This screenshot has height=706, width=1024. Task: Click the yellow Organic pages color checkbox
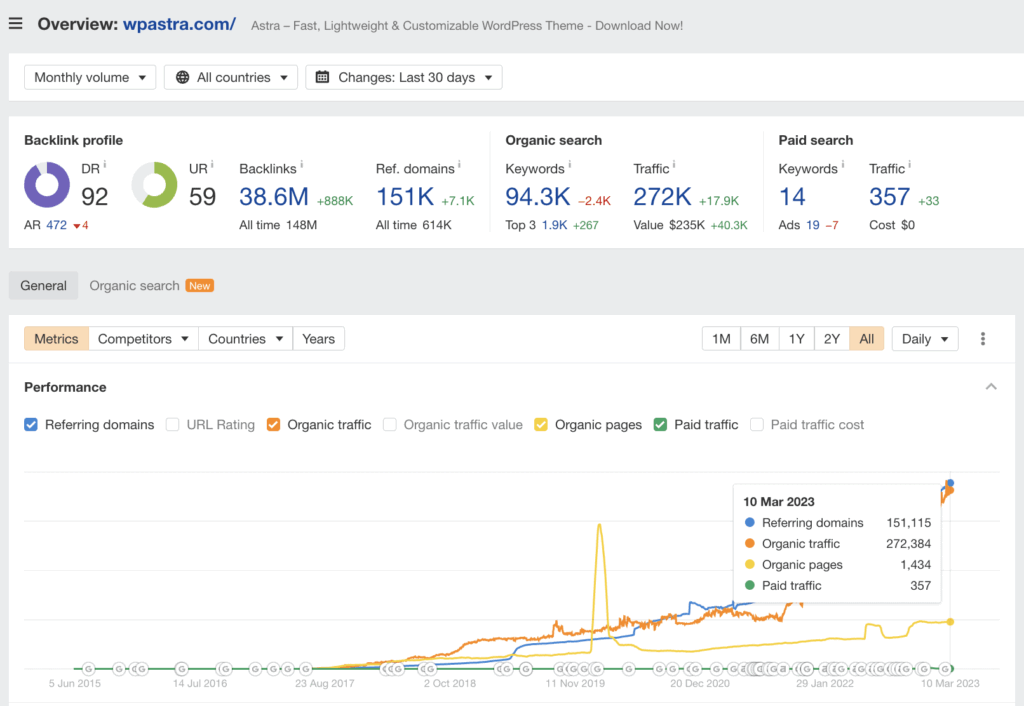point(541,425)
